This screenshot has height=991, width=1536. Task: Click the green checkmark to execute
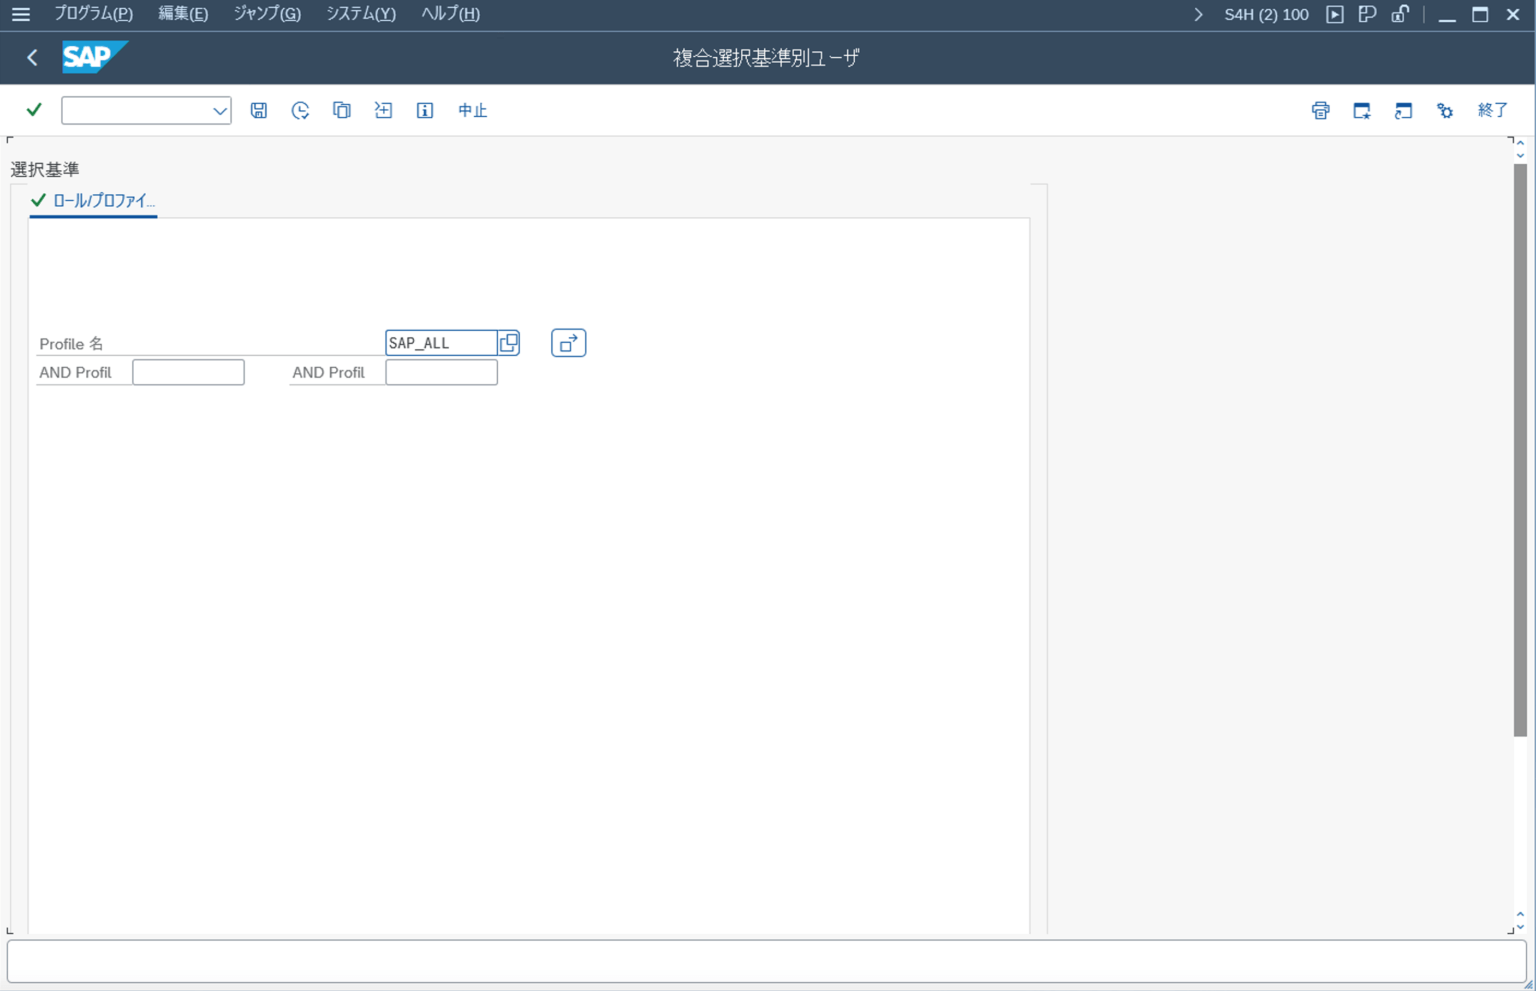33,110
